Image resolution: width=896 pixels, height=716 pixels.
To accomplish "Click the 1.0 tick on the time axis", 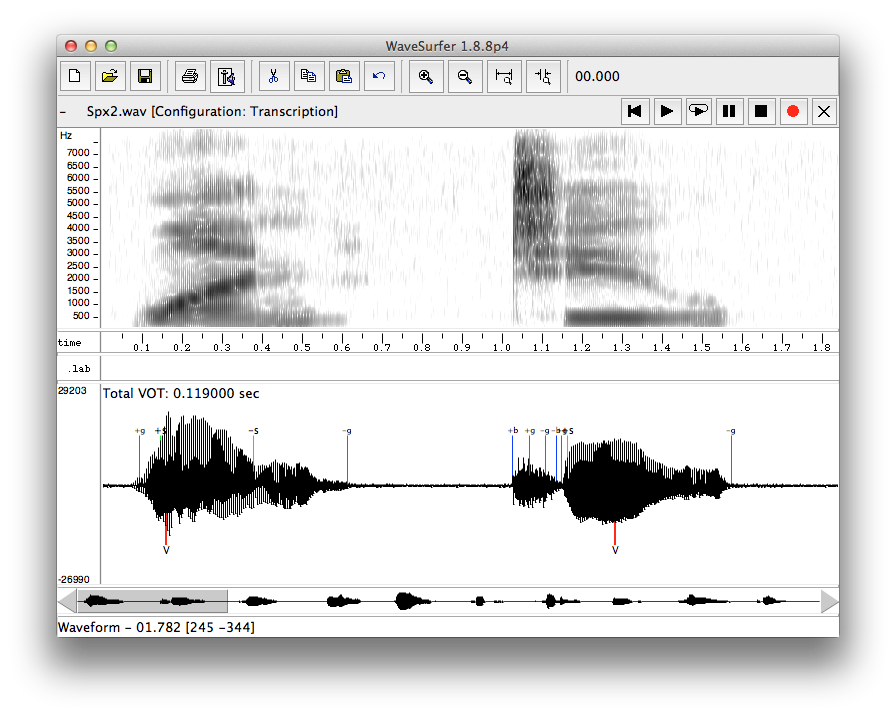I will 502,347.
